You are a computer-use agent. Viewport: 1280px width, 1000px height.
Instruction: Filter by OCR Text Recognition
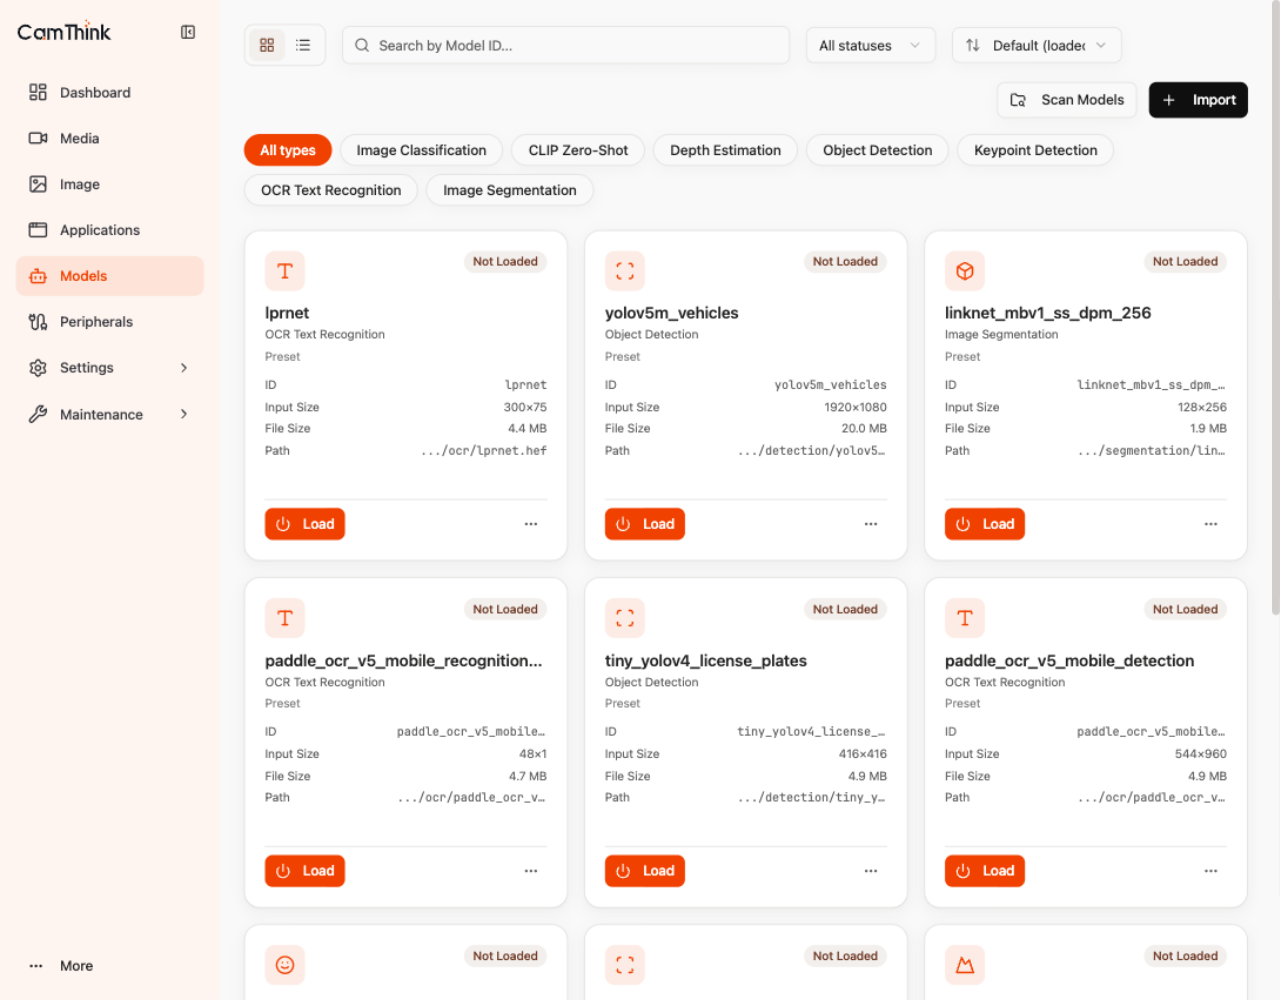[x=331, y=190]
